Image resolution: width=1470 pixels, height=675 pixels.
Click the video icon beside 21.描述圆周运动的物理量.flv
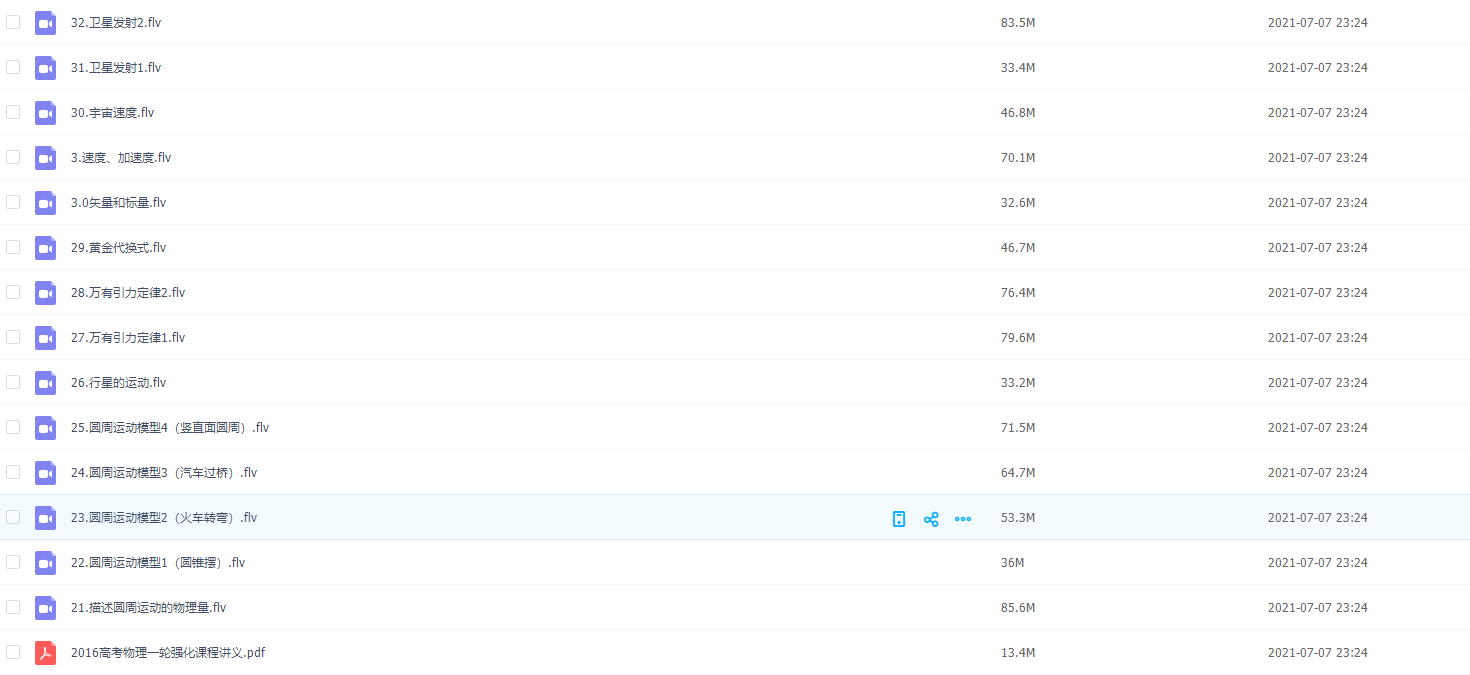click(x=45, y=608)
